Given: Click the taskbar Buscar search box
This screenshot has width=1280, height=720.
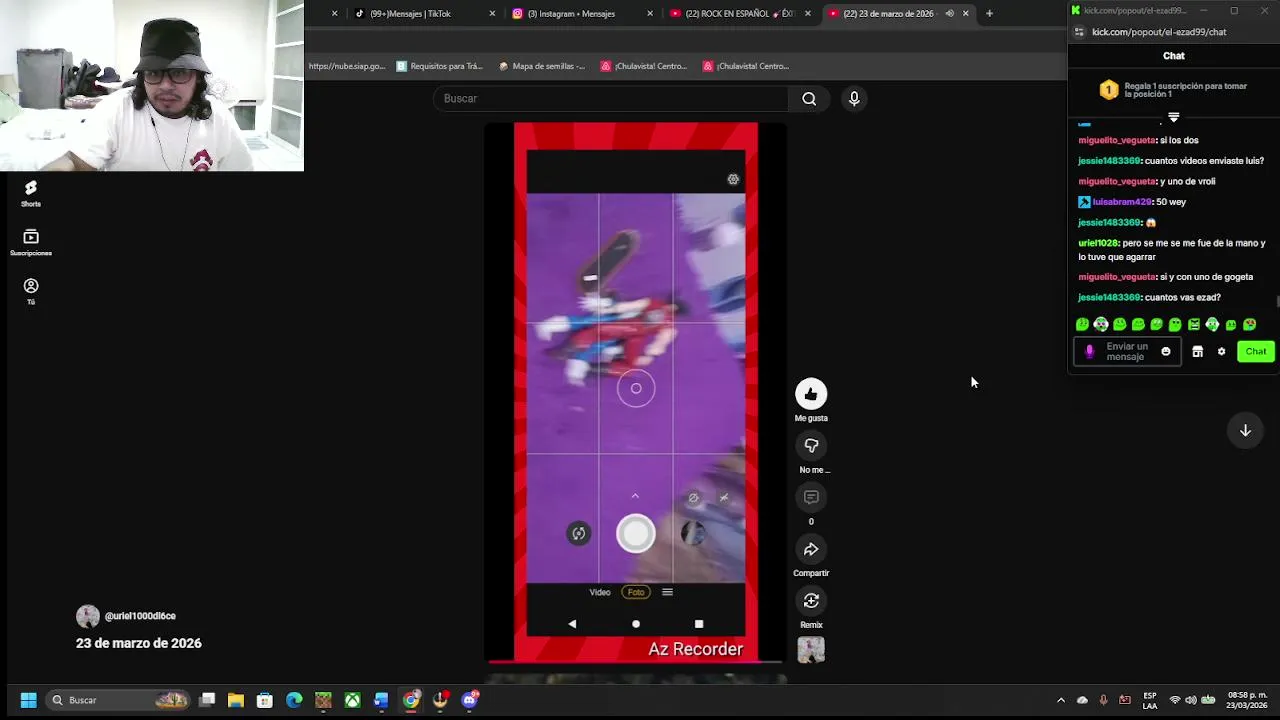Looking at the screenshot, I should (x=118, y=700).
